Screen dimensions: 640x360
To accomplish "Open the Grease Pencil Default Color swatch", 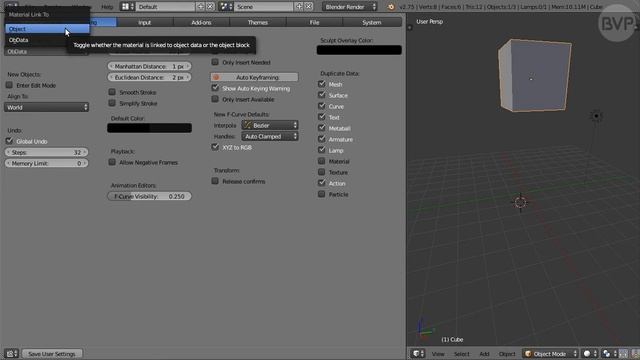I will coord(149,128).
